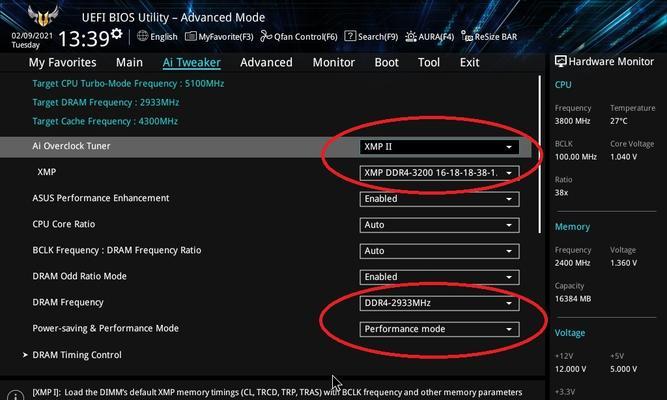The image size is (667, 400).
Task: Open the Tool tab
Action: (429, 63)
